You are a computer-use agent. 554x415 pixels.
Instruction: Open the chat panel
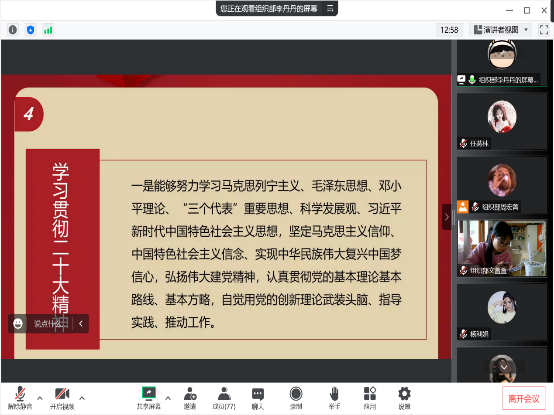pos(258,398)
